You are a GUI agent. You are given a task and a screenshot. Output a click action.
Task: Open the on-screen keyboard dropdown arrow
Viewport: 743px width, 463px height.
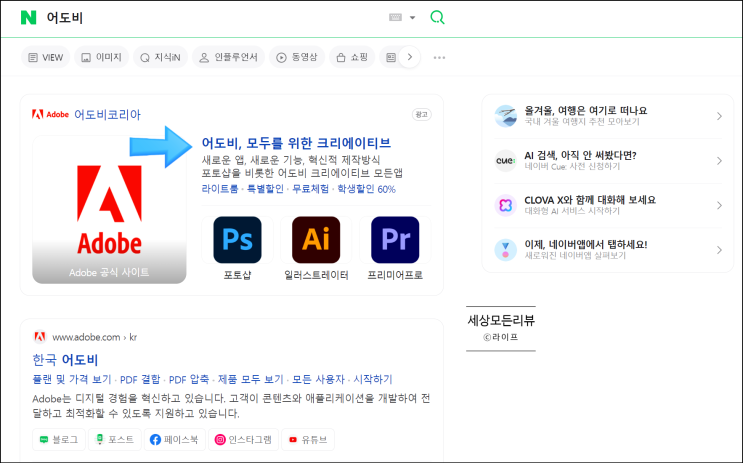click(x=412, y=18)
